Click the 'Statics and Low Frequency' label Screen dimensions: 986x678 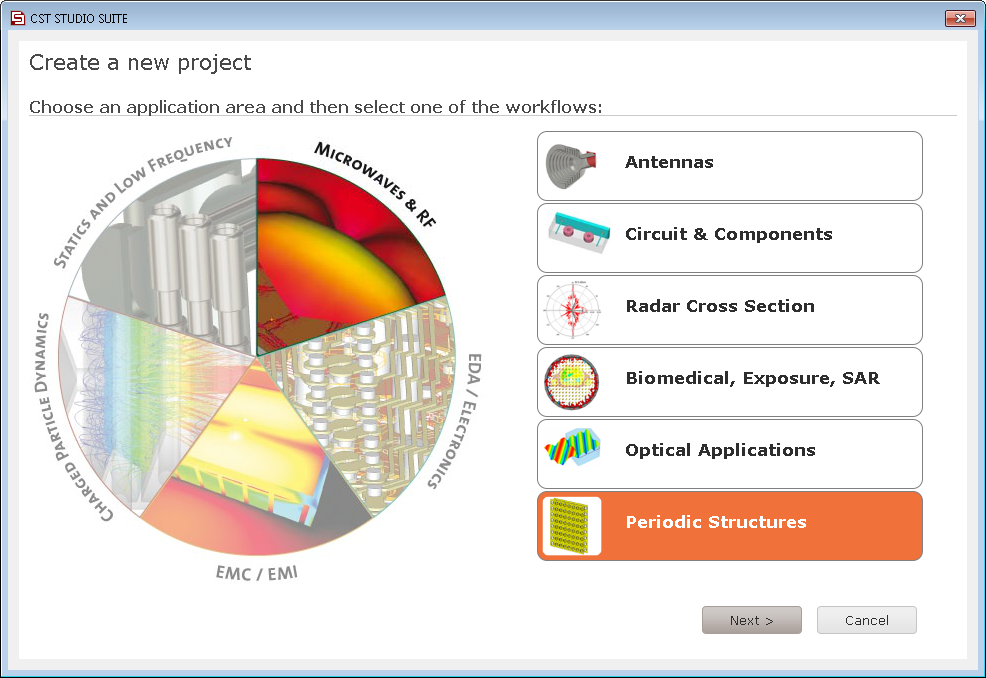pyautogui.click(x=142, y=201)
